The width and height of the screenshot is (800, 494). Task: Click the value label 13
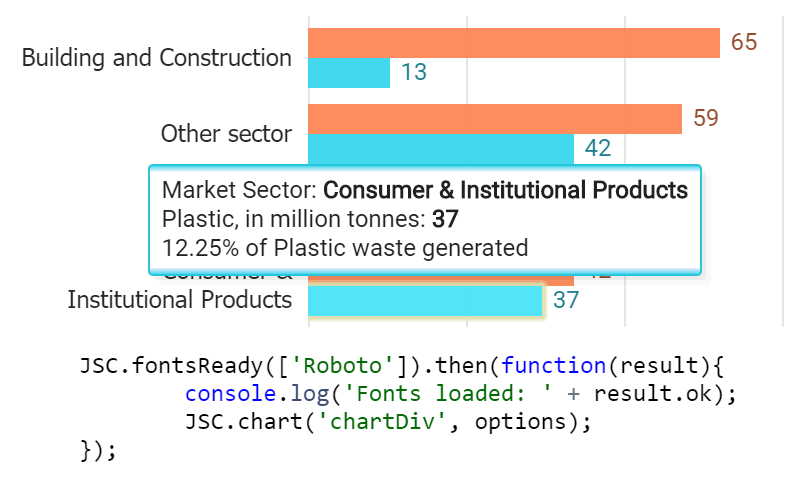pyautogui.click(x=415, y=72)
